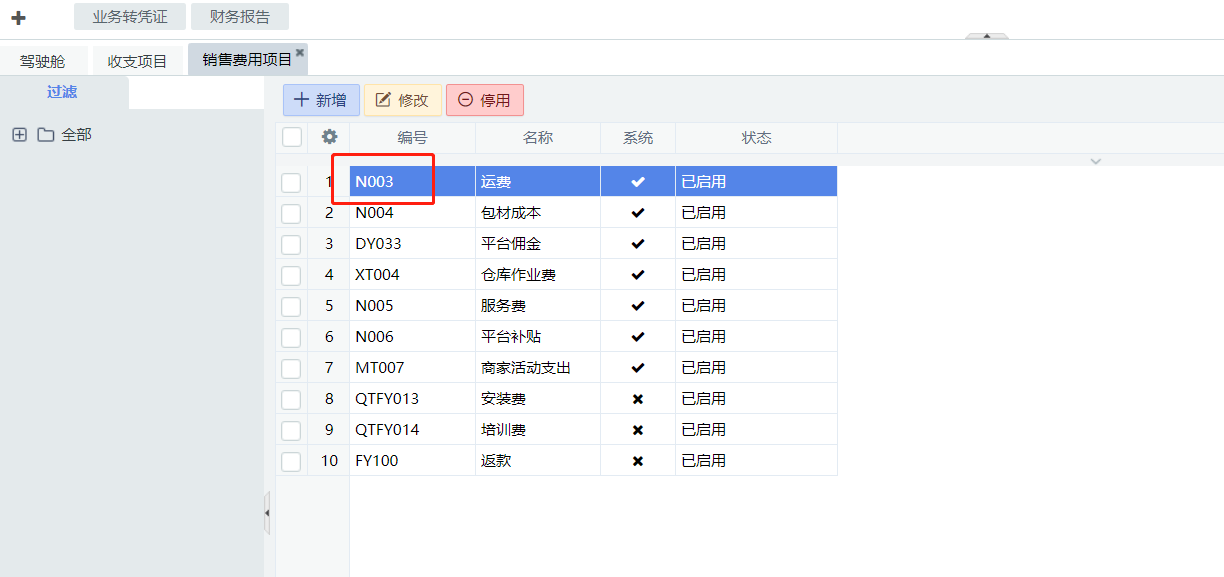Click the plus icon at top left
The image size is (1224, 577).
coord(18,18)
